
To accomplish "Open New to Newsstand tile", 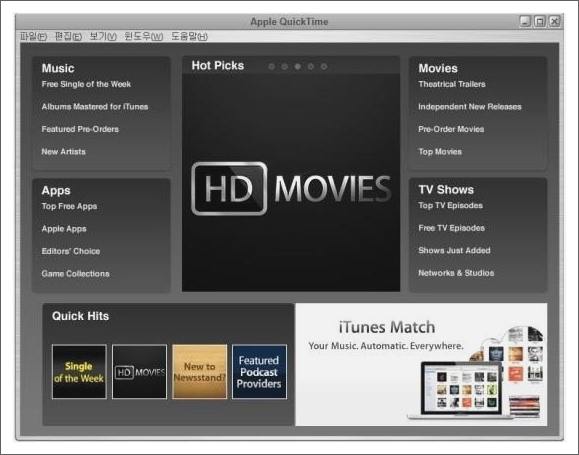I will click(x=199, y=372).
